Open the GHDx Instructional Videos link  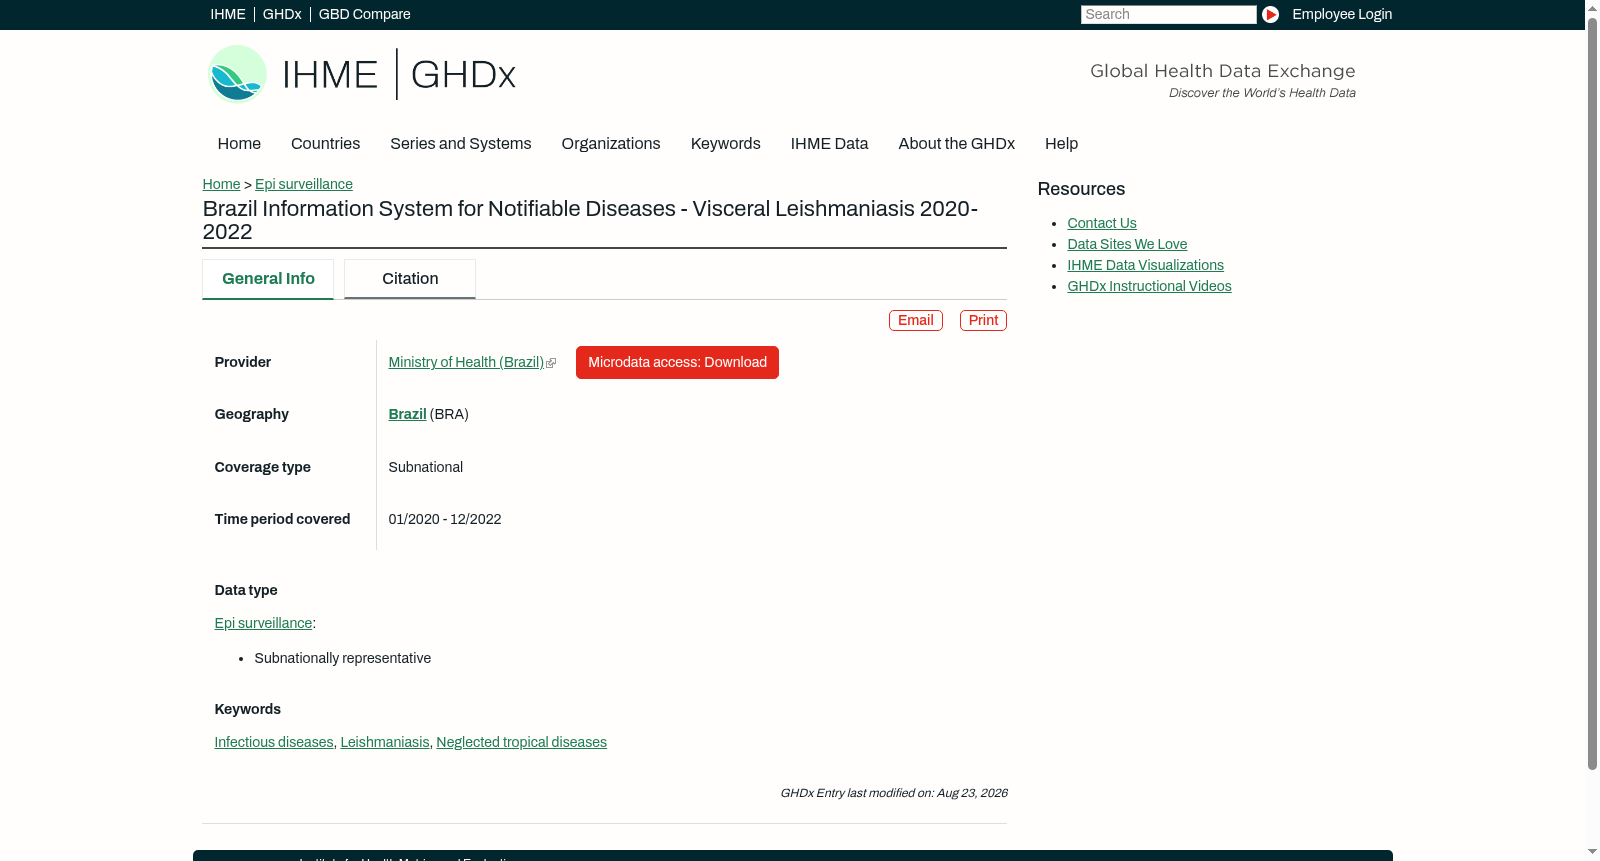[1149, 286]
